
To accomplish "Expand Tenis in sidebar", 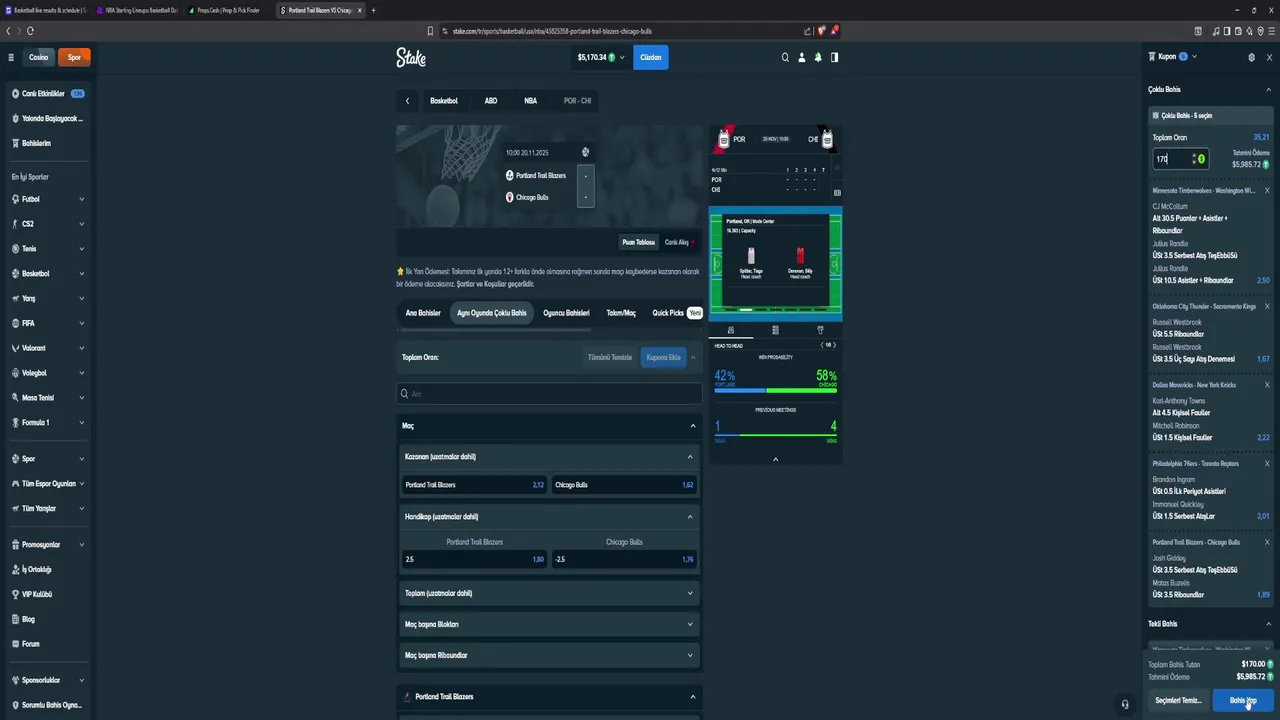I will 47,249.
